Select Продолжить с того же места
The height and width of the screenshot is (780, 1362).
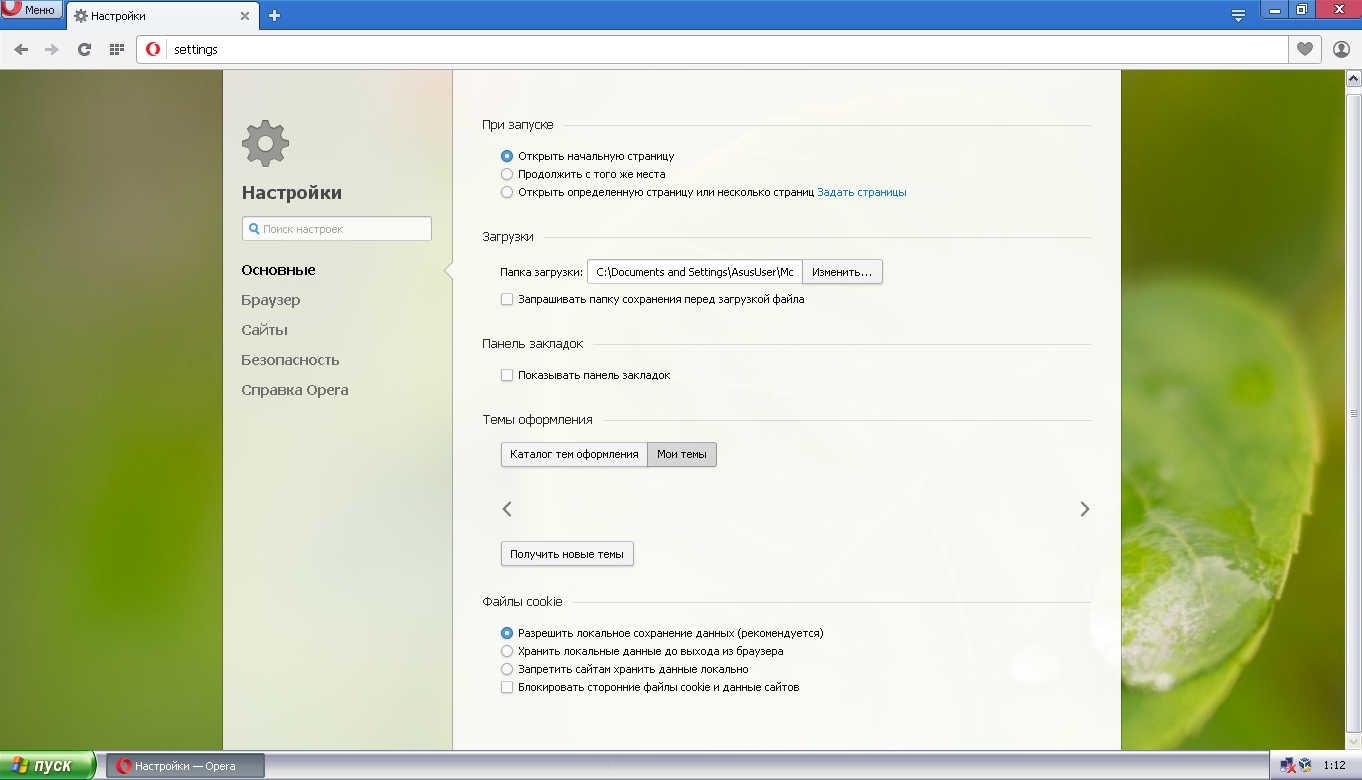pos(507,174)
